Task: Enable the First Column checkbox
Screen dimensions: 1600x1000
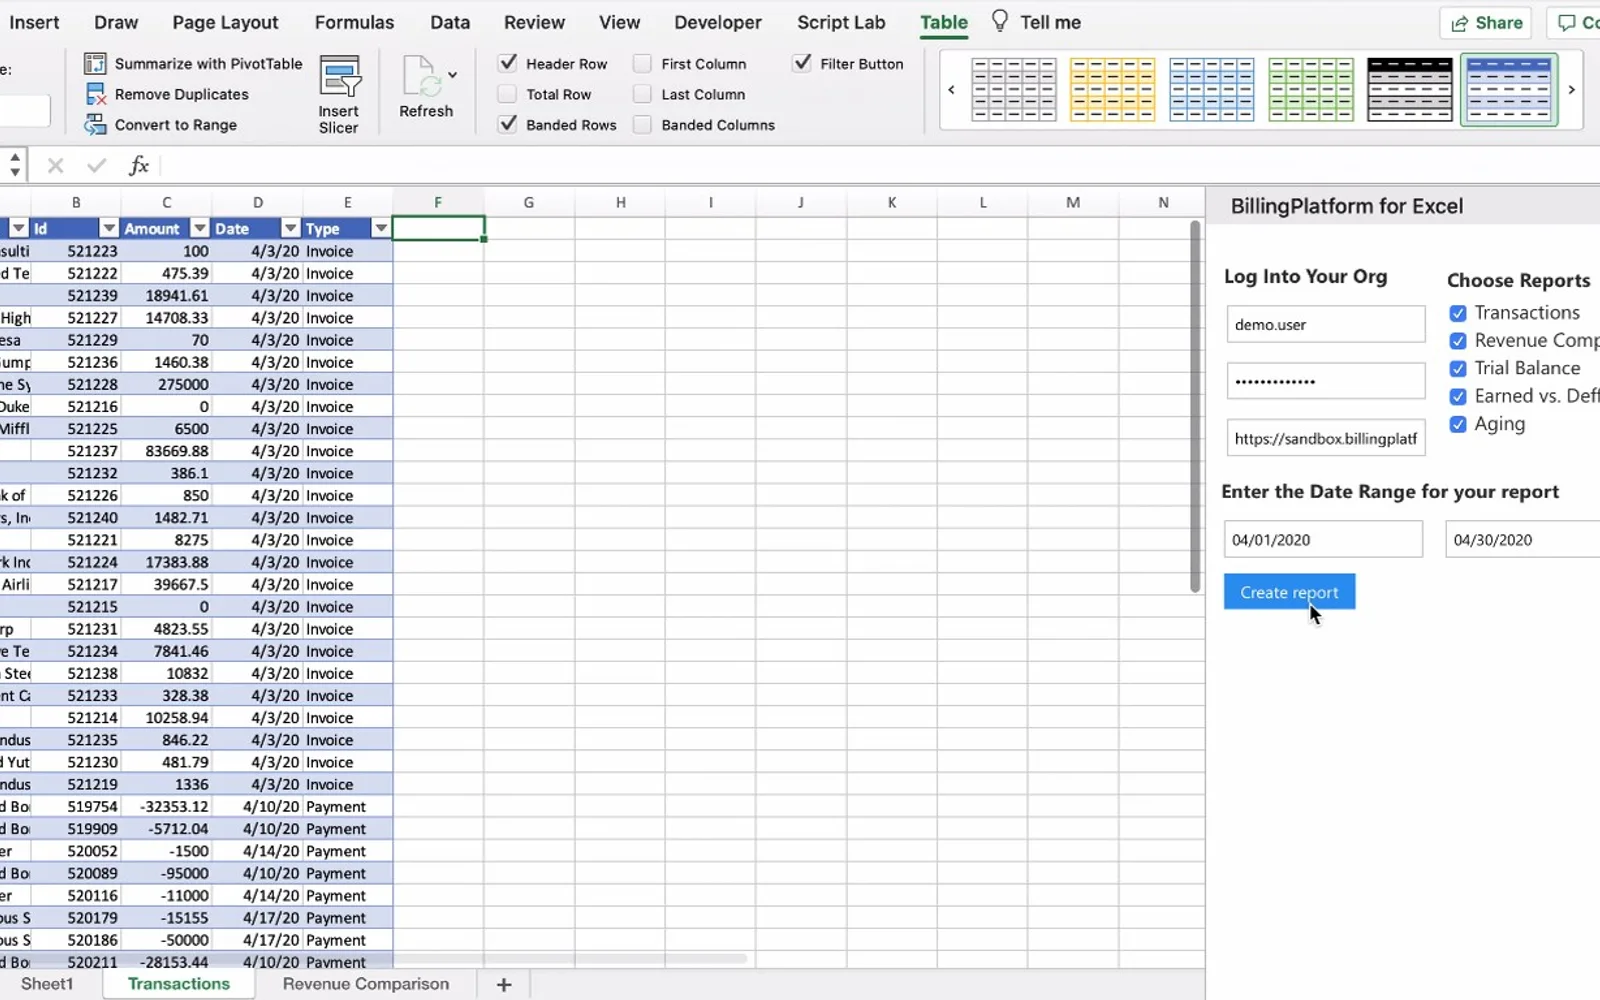Action: [643, 64]
